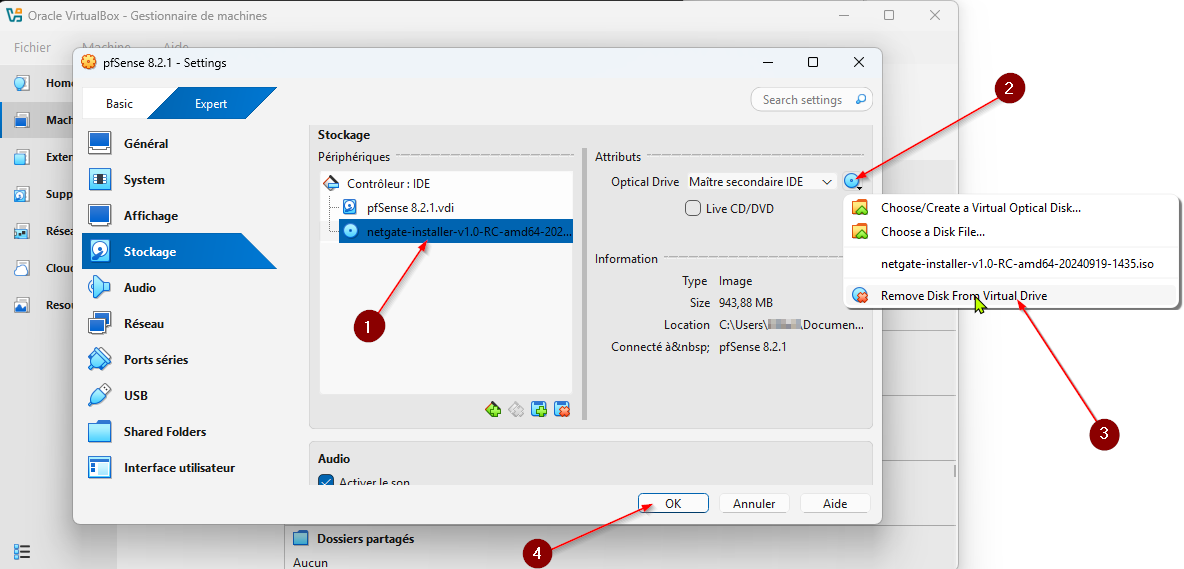
Task: Click the optical disk chooser icon
Action: [x=852, y=182]
